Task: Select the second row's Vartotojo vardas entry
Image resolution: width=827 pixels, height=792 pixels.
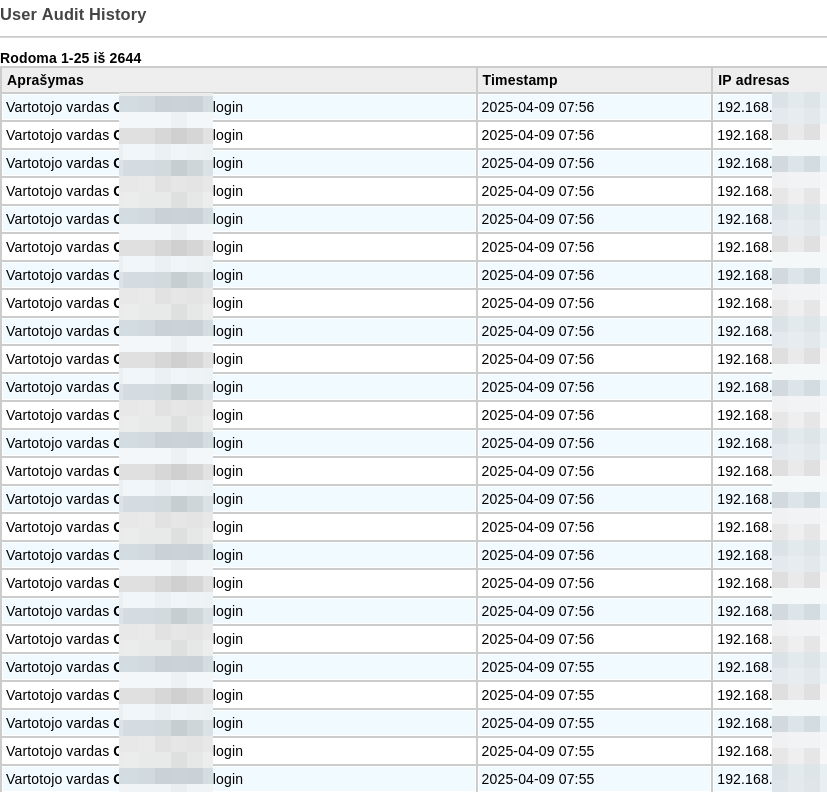Action: pyautogui.click(x=124, y=135)
